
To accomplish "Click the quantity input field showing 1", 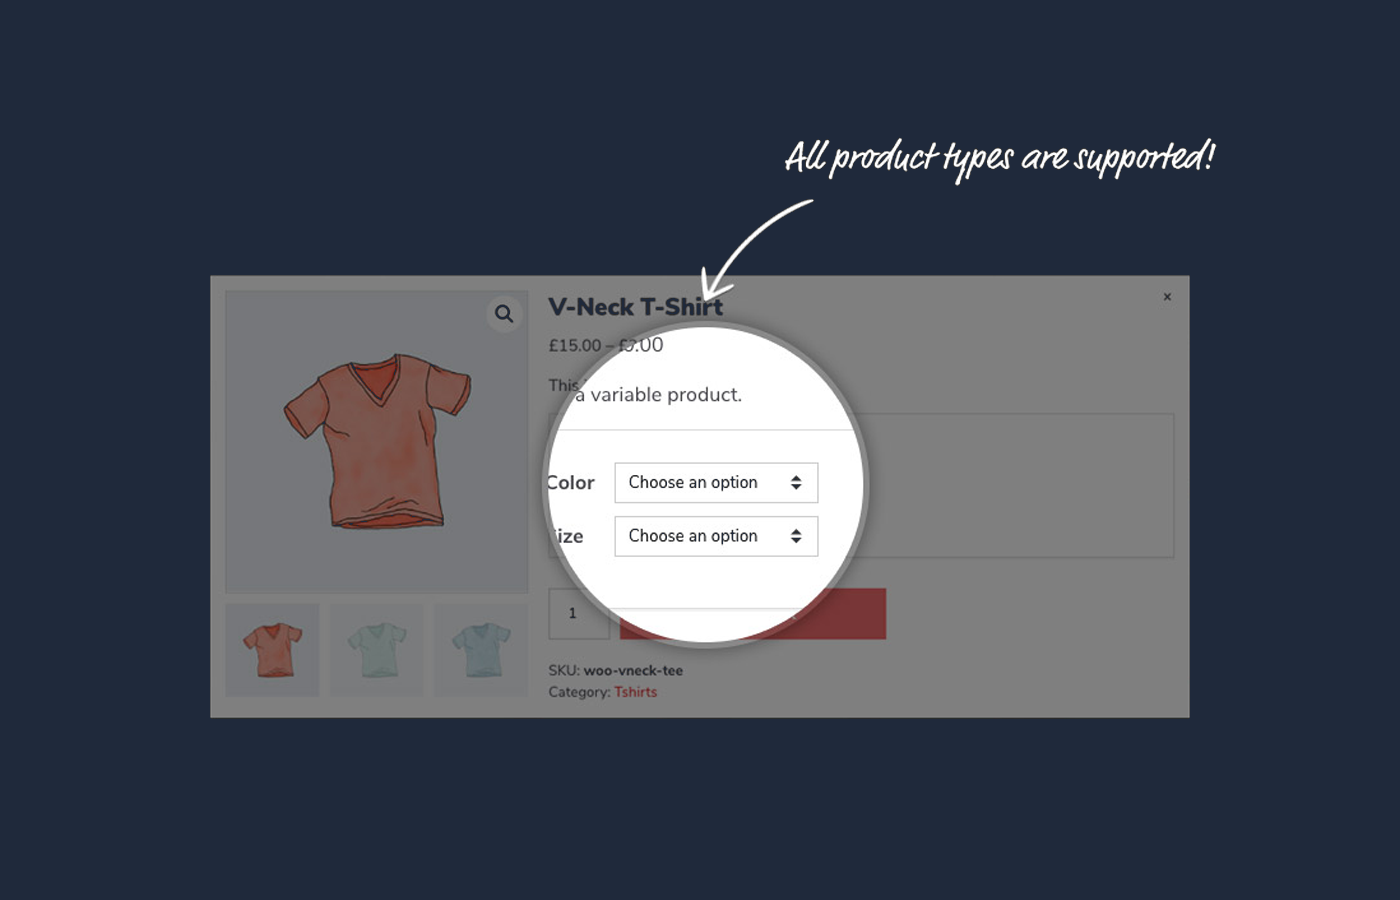I will click(579, 614).
